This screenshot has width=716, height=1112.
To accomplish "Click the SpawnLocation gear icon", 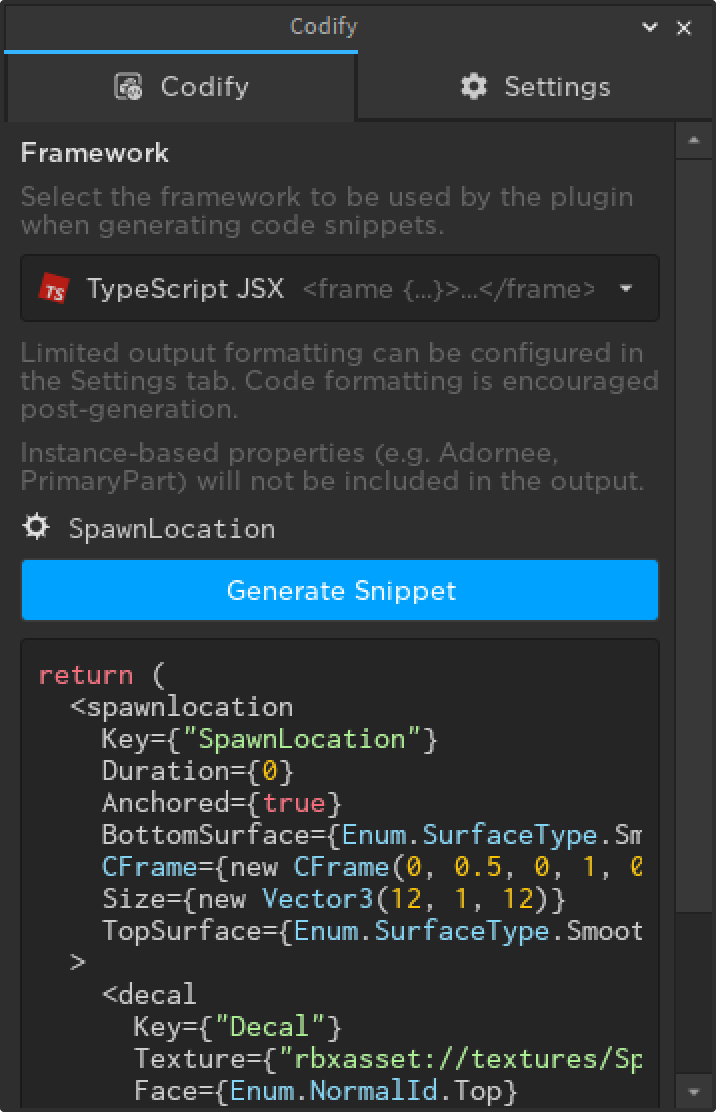I will pyautogui.click(x=36, y=527).
